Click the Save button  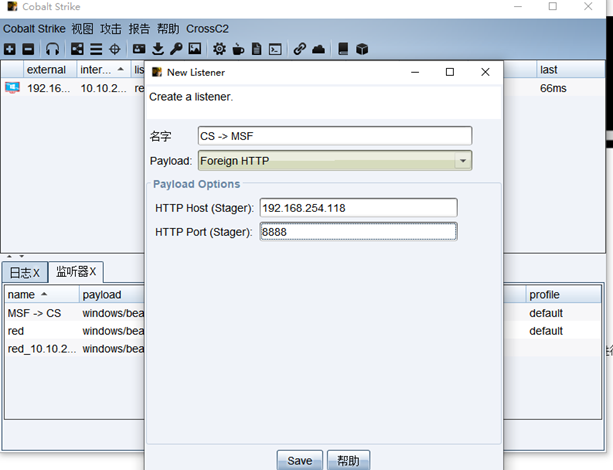click(x=299, y=461)
